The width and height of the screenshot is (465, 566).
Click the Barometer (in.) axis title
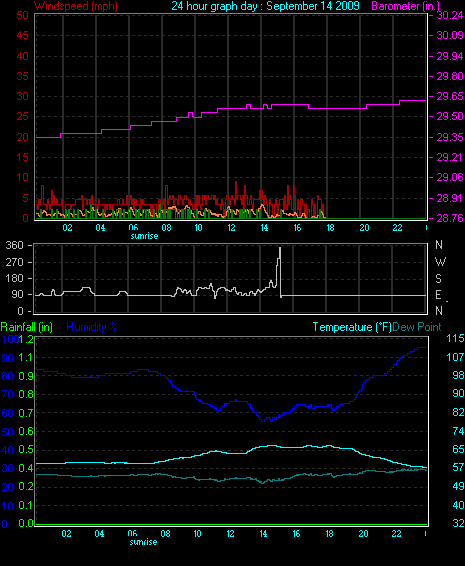click(x=405, y=6)
